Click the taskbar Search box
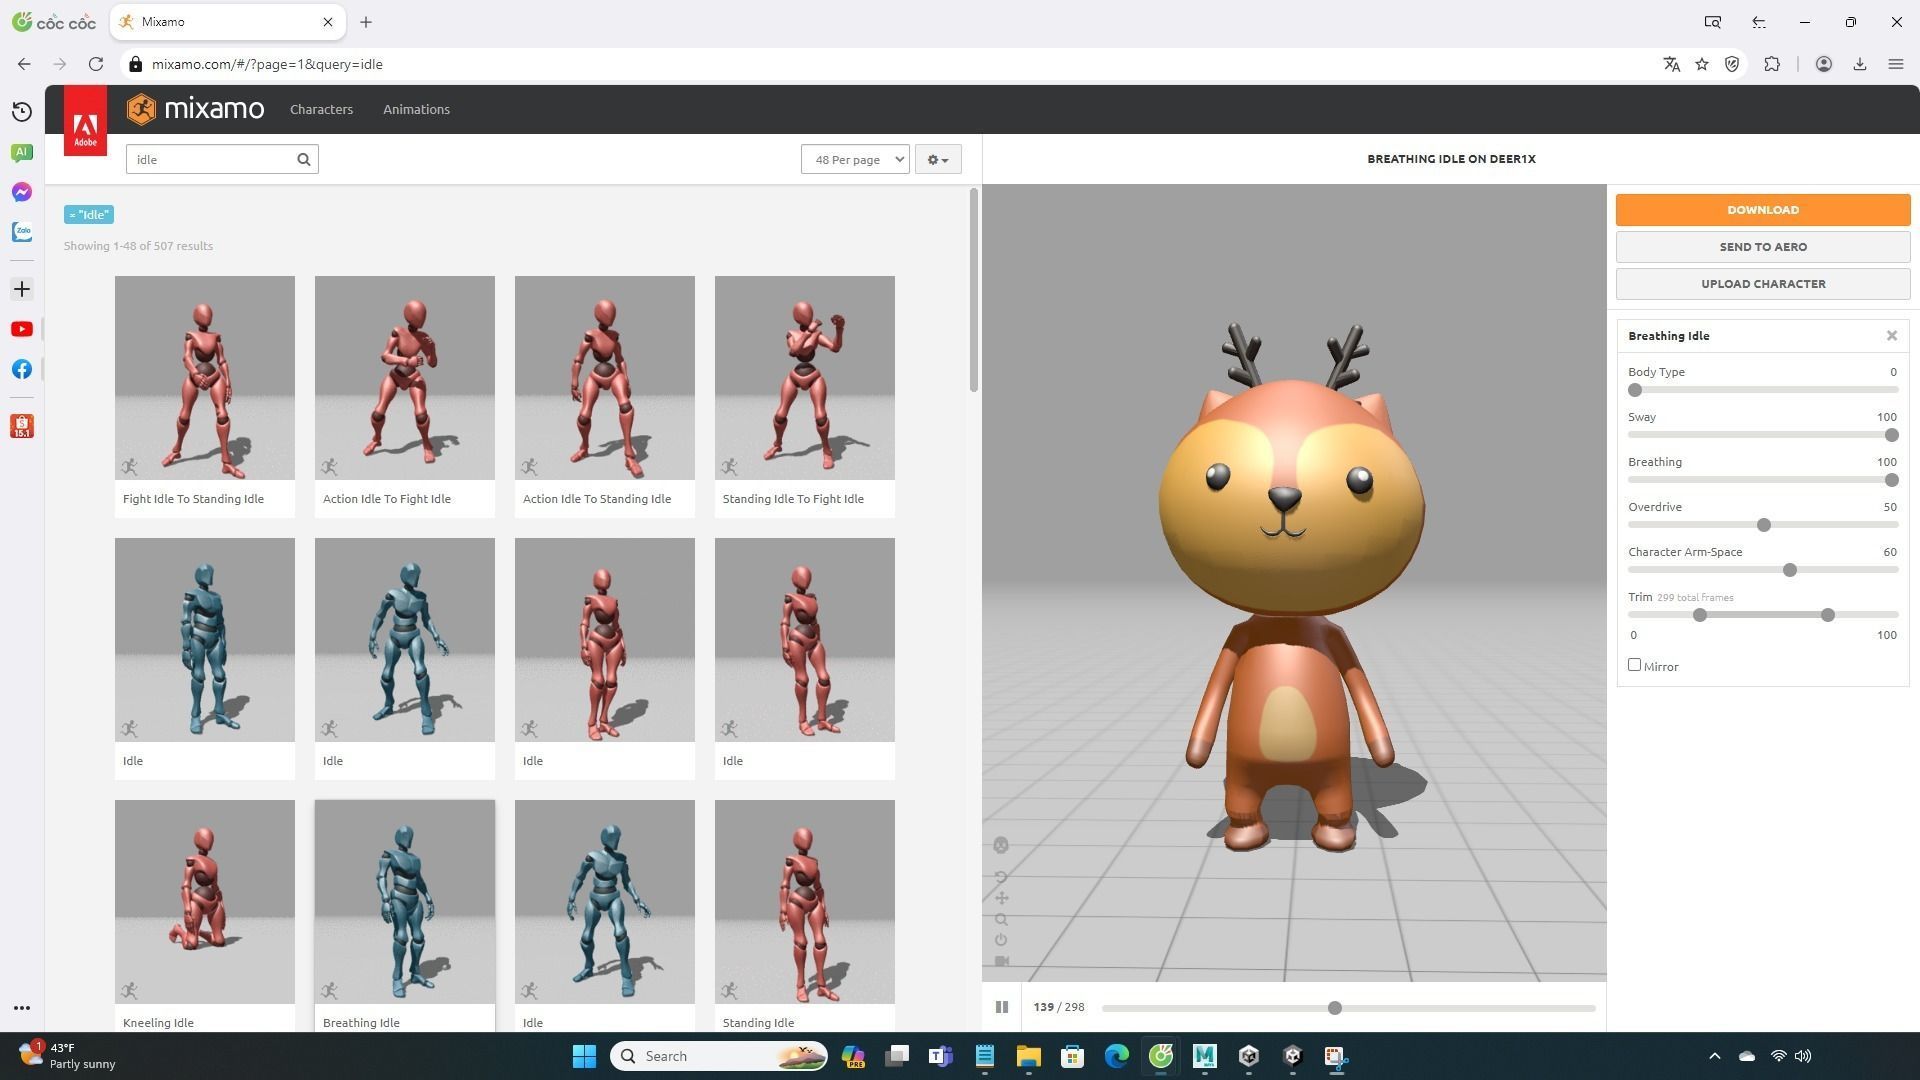 [x=719, y=1056]
